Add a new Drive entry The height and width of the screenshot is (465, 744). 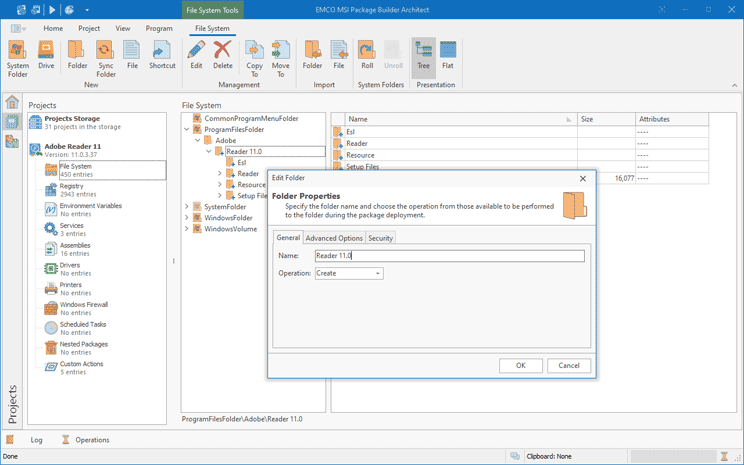(46, 55)
